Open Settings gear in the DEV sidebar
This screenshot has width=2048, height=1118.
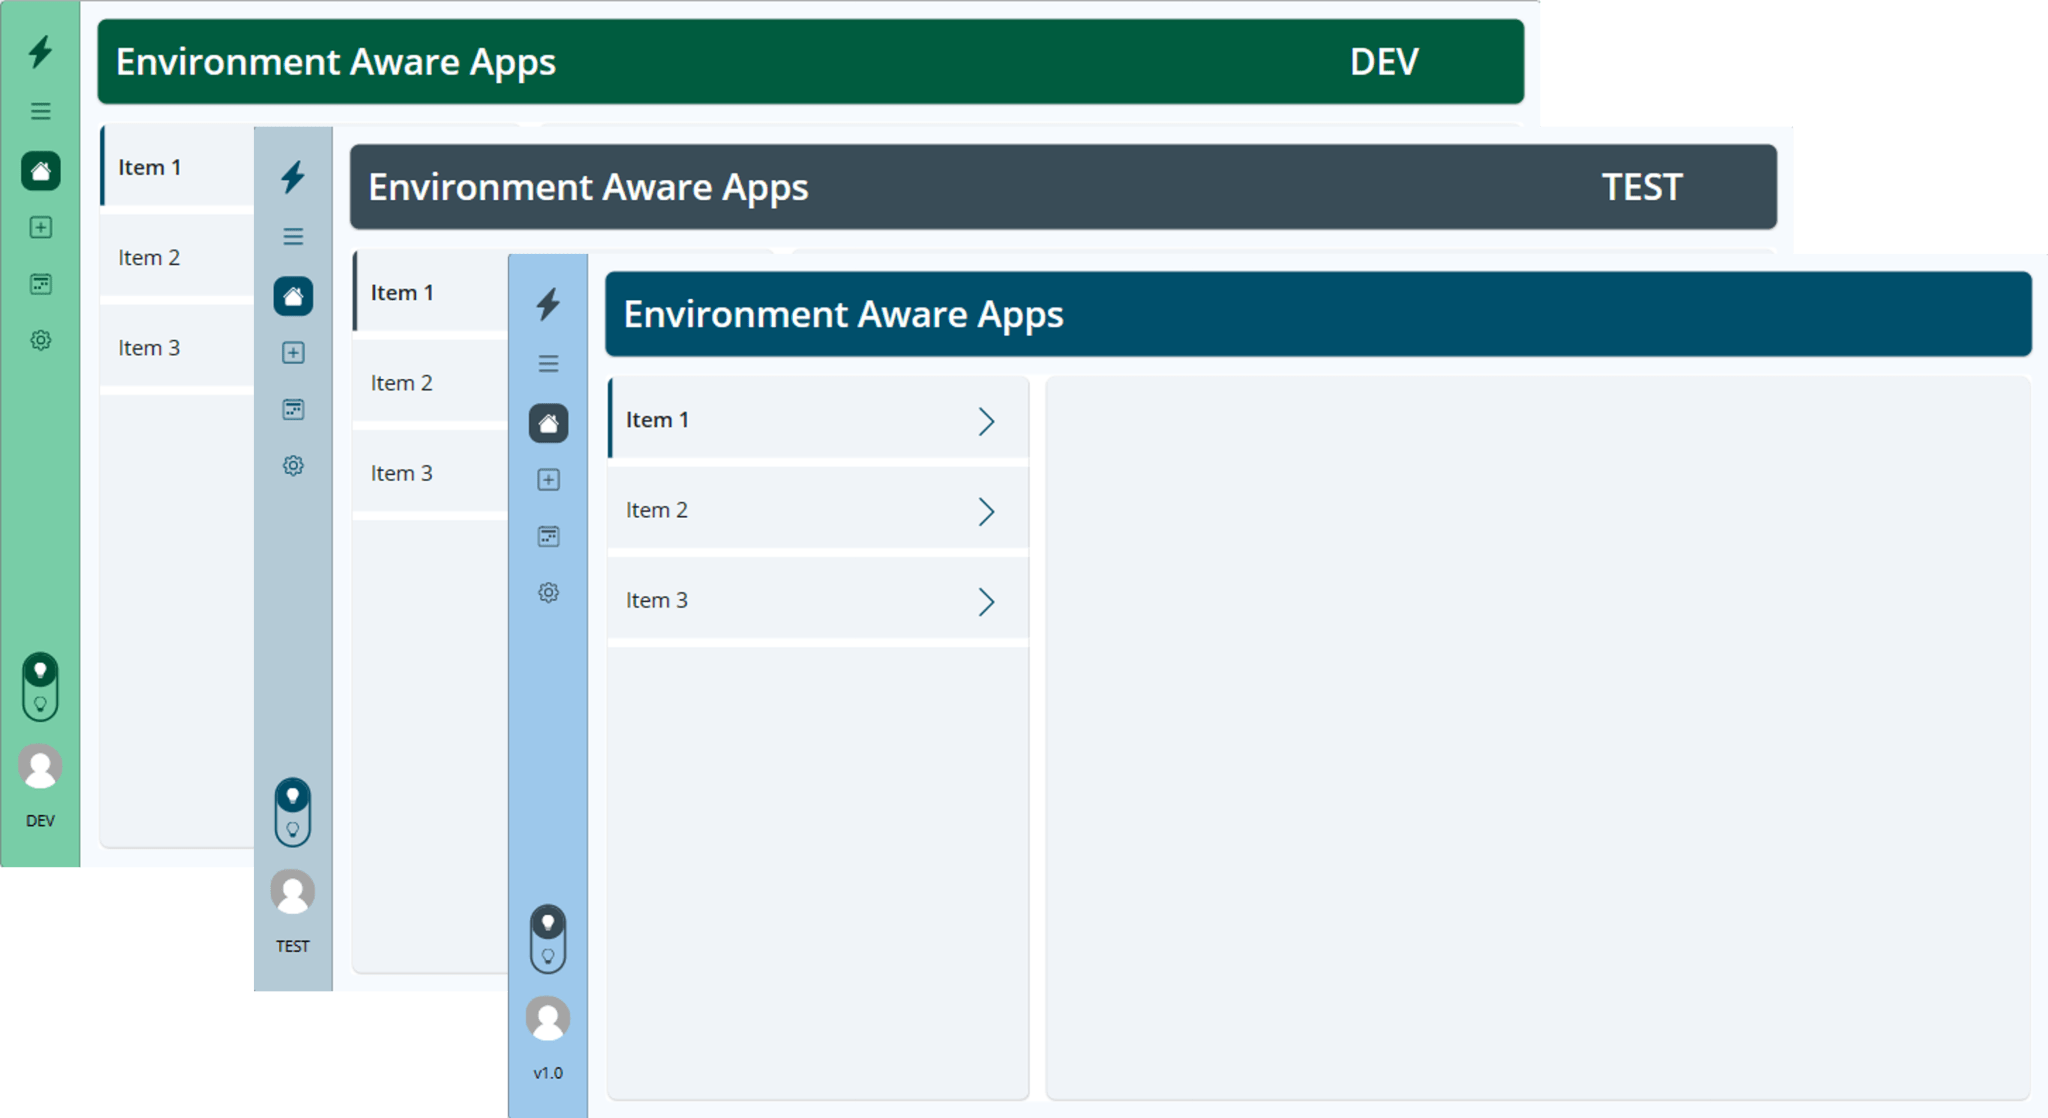pyautogui.click(x=40, y=341)
